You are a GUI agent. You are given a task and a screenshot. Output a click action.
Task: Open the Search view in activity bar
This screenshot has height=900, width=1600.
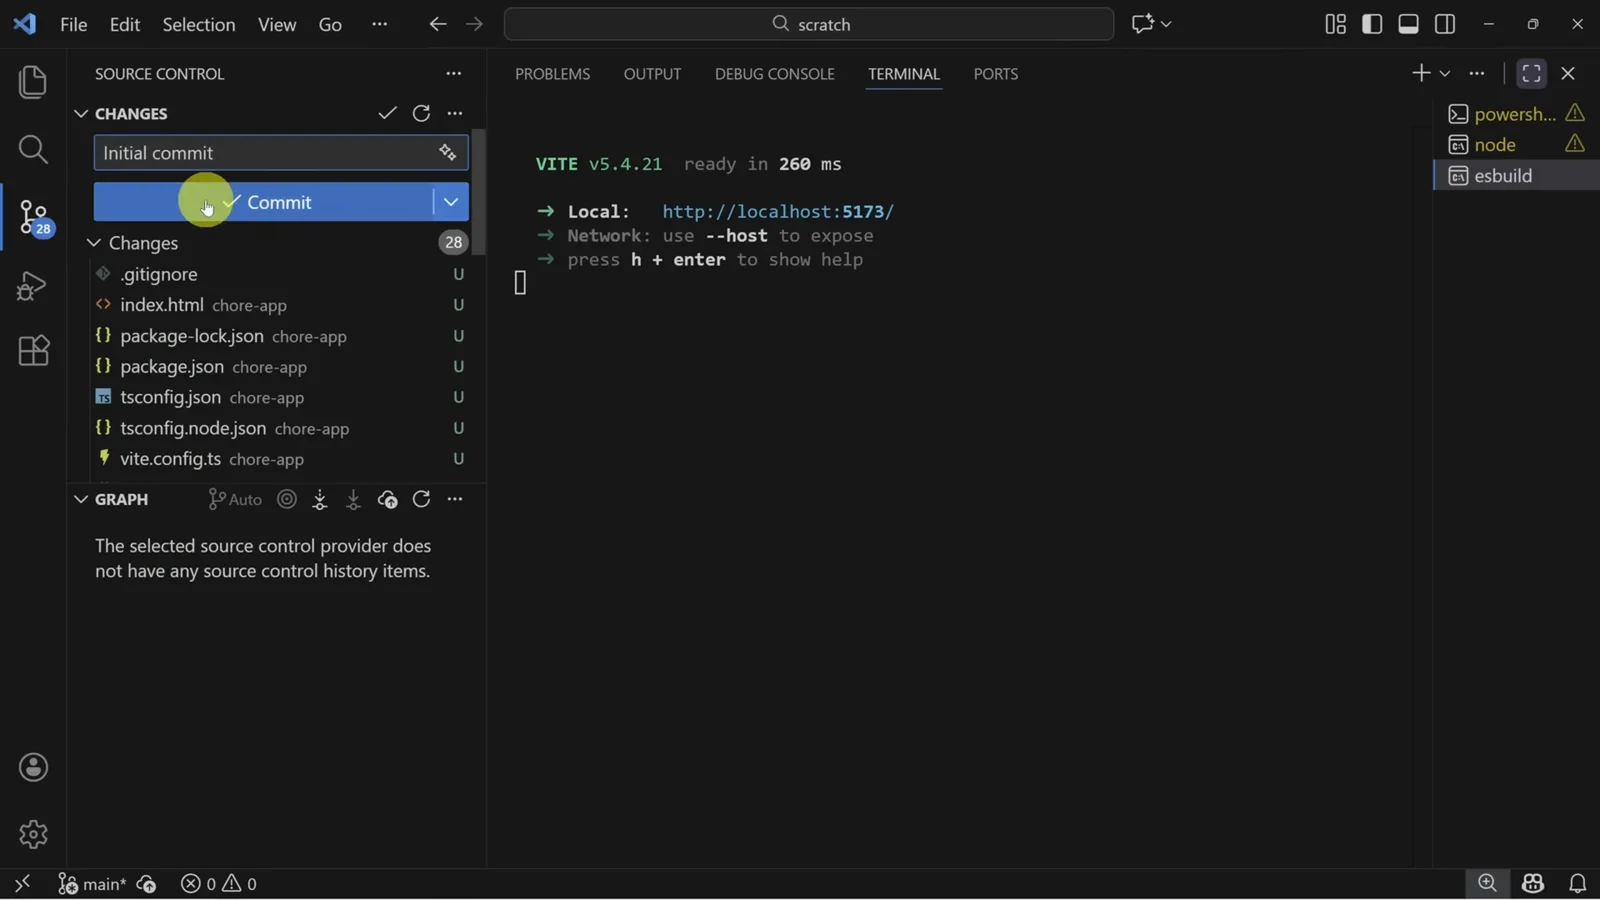[33, 150]
